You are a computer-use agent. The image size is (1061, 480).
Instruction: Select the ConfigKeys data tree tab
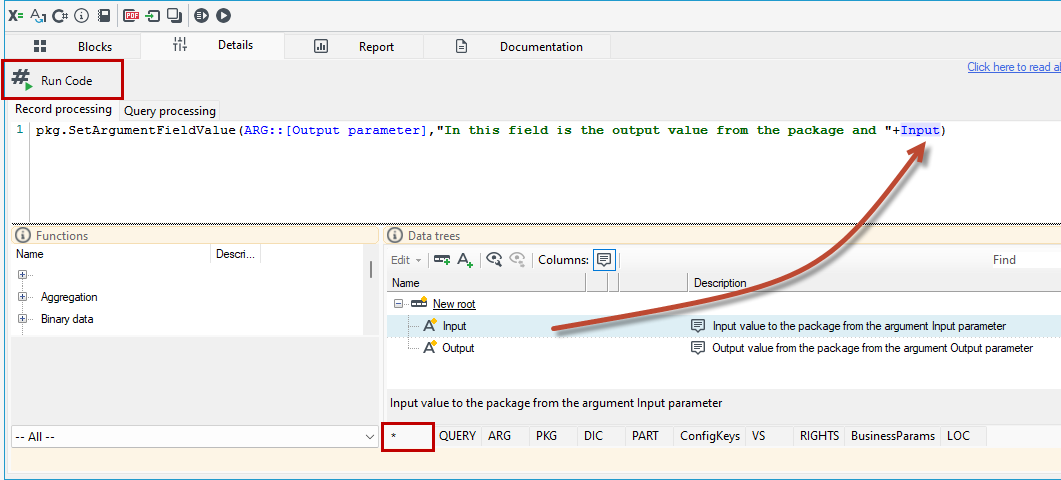[710, 436]
